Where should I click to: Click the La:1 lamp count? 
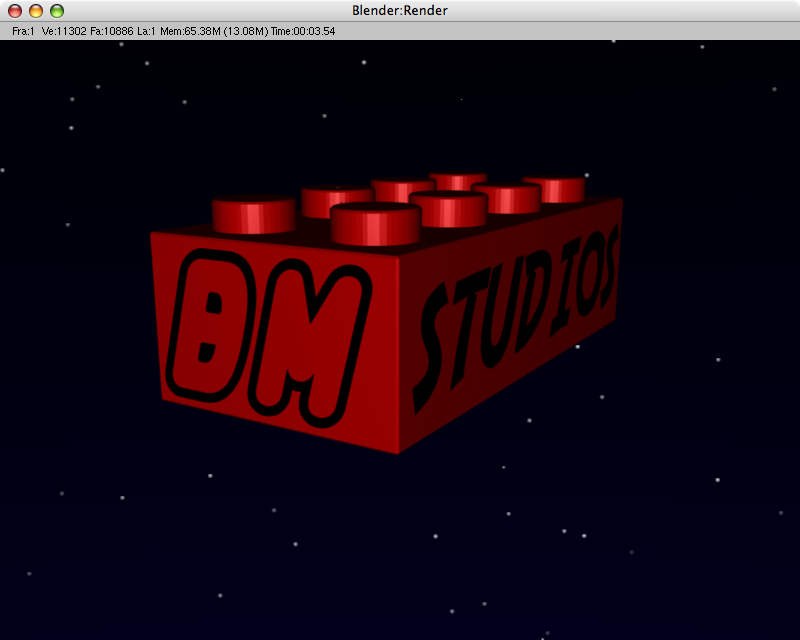[146, 32]
